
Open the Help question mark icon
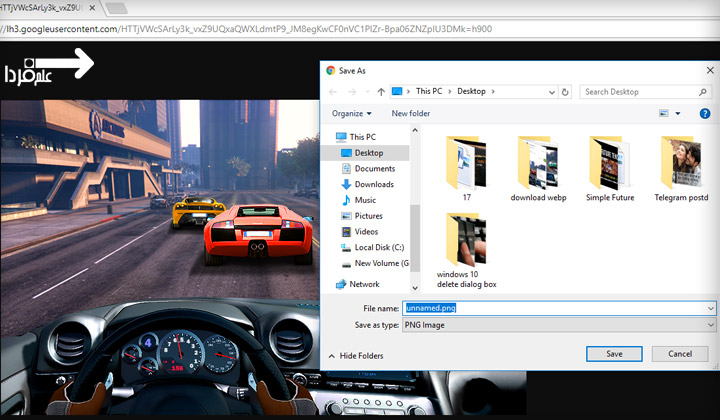click(x=704, y=114)
